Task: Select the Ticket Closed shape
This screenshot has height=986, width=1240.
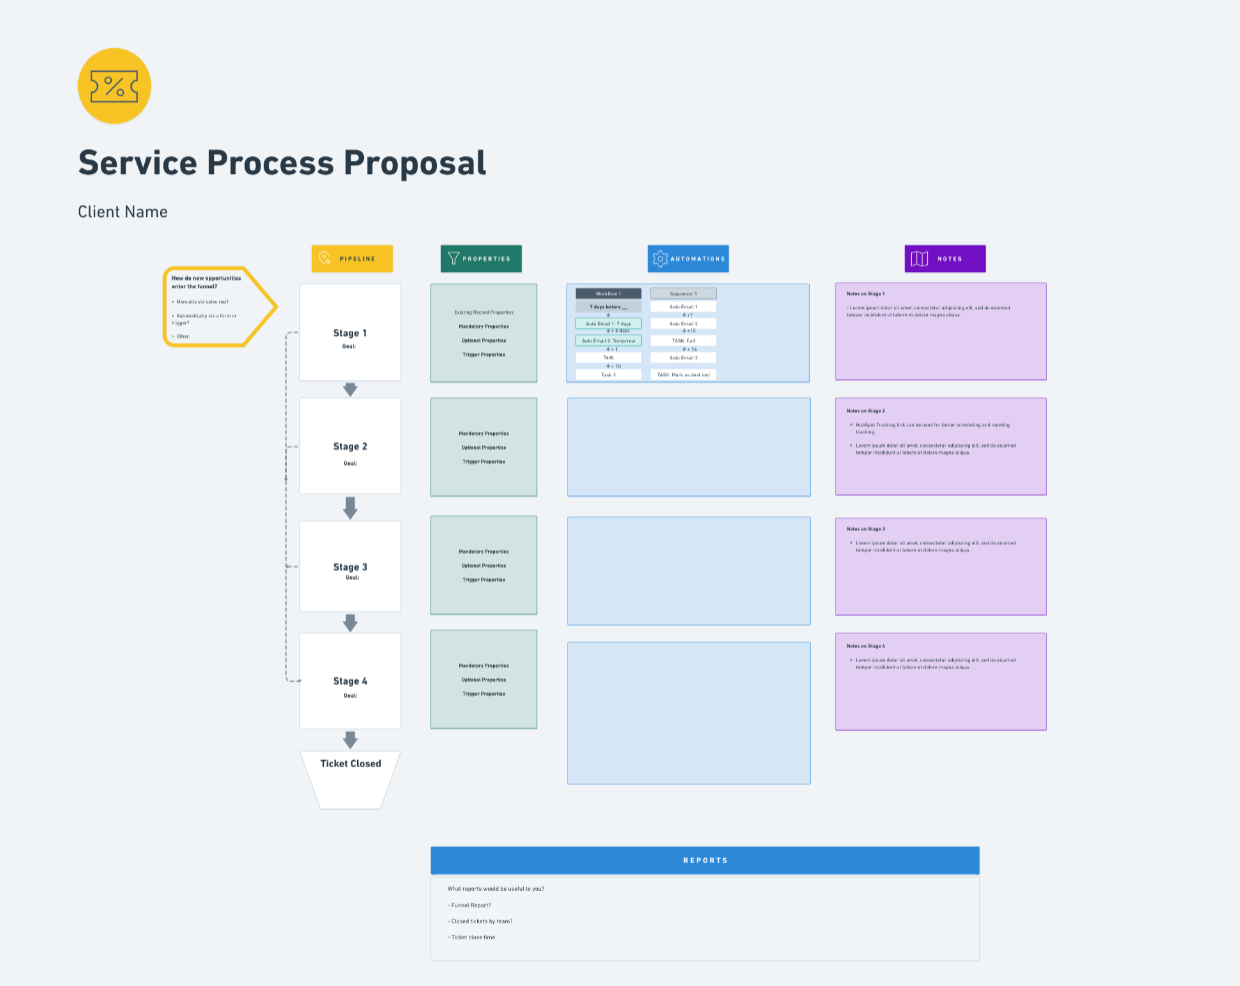Action: click(350, 775)
